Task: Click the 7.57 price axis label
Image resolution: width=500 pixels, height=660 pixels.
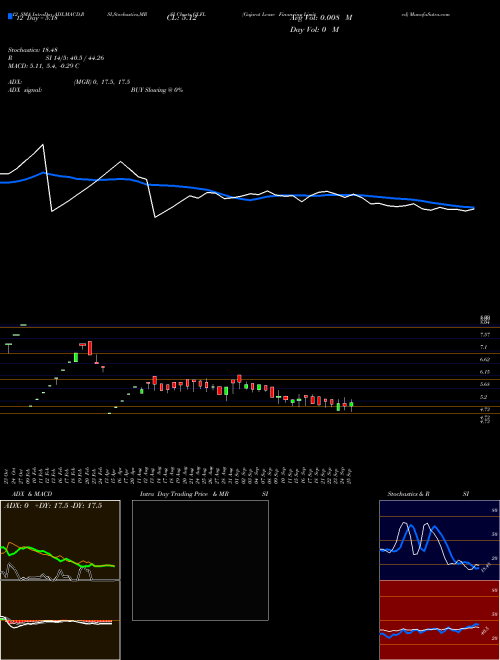Action: coord(484,335)
